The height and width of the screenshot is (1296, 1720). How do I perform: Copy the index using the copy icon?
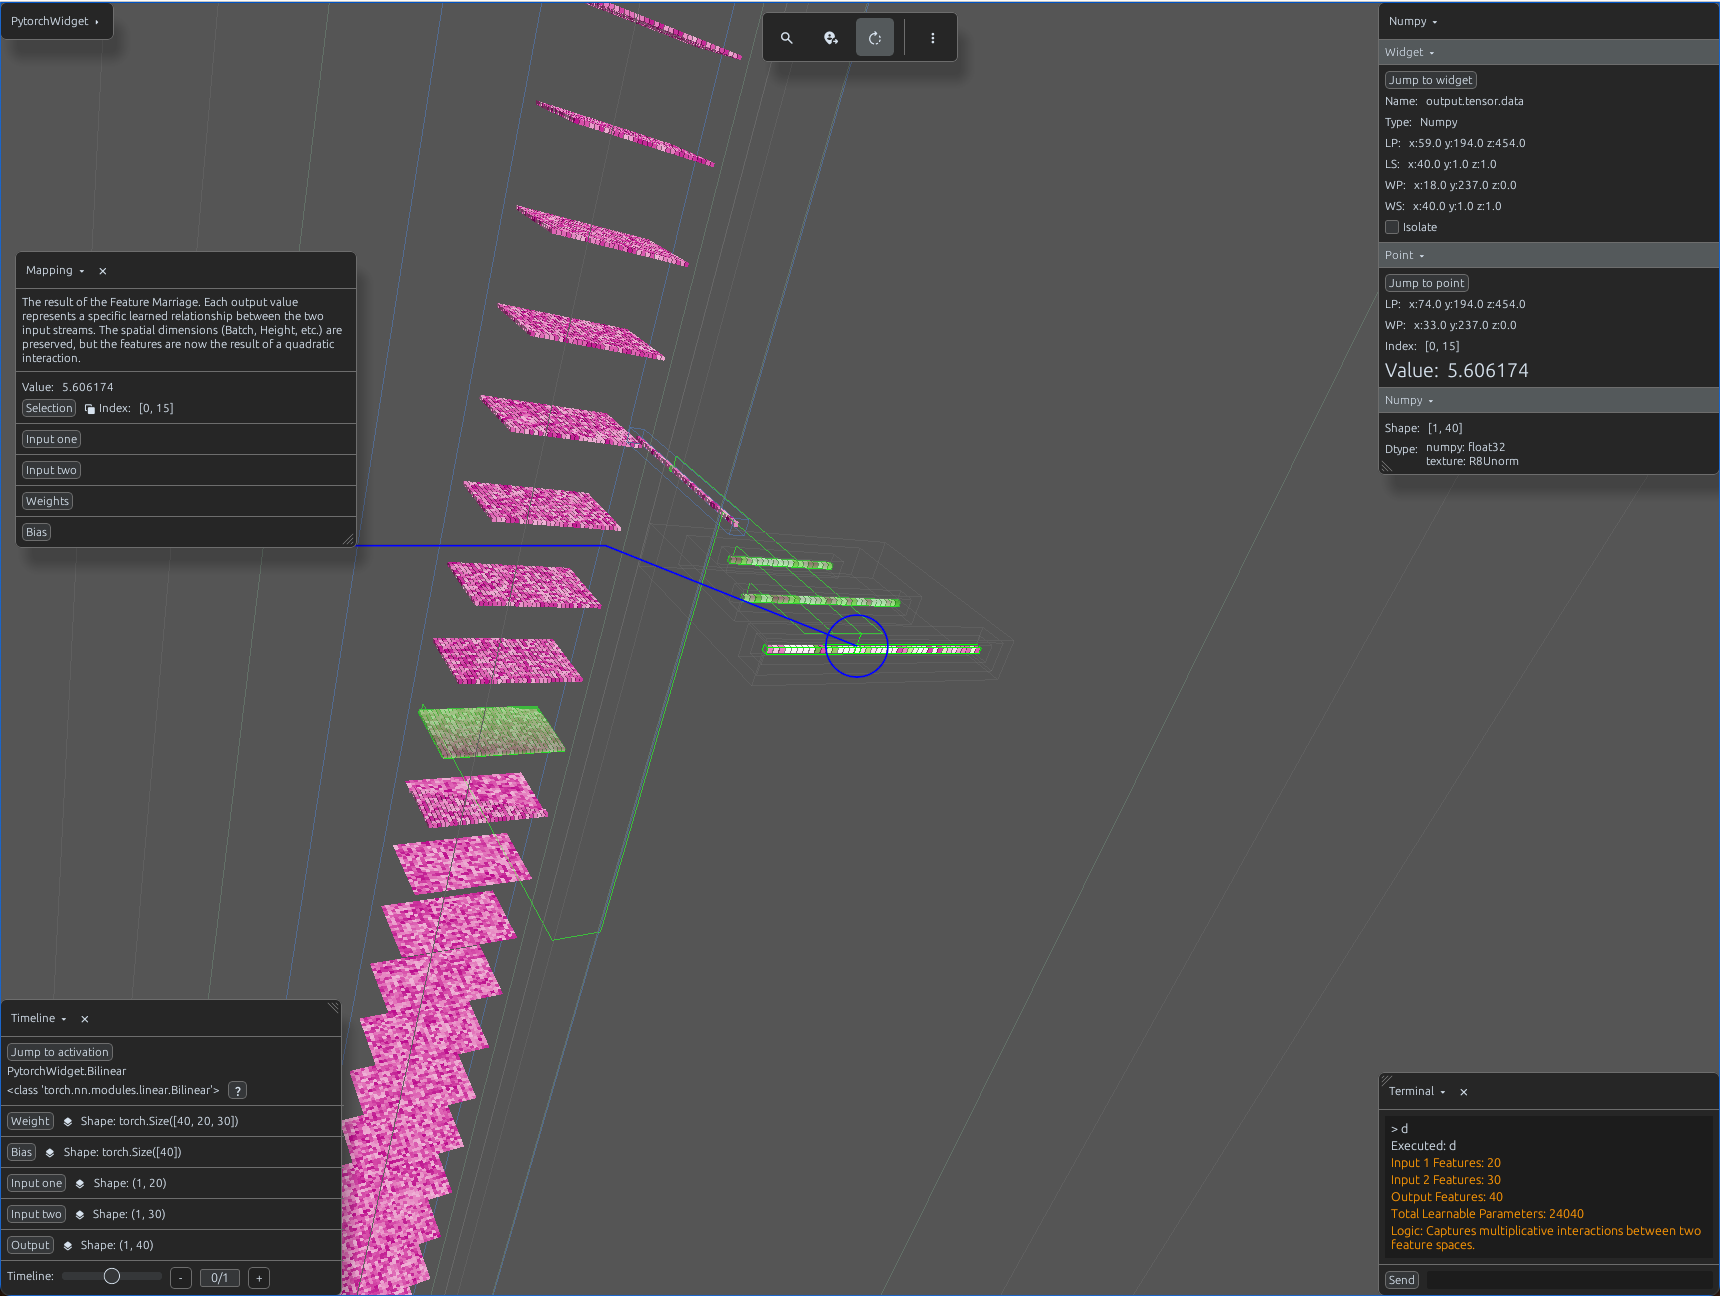click(x=90, y=409)
